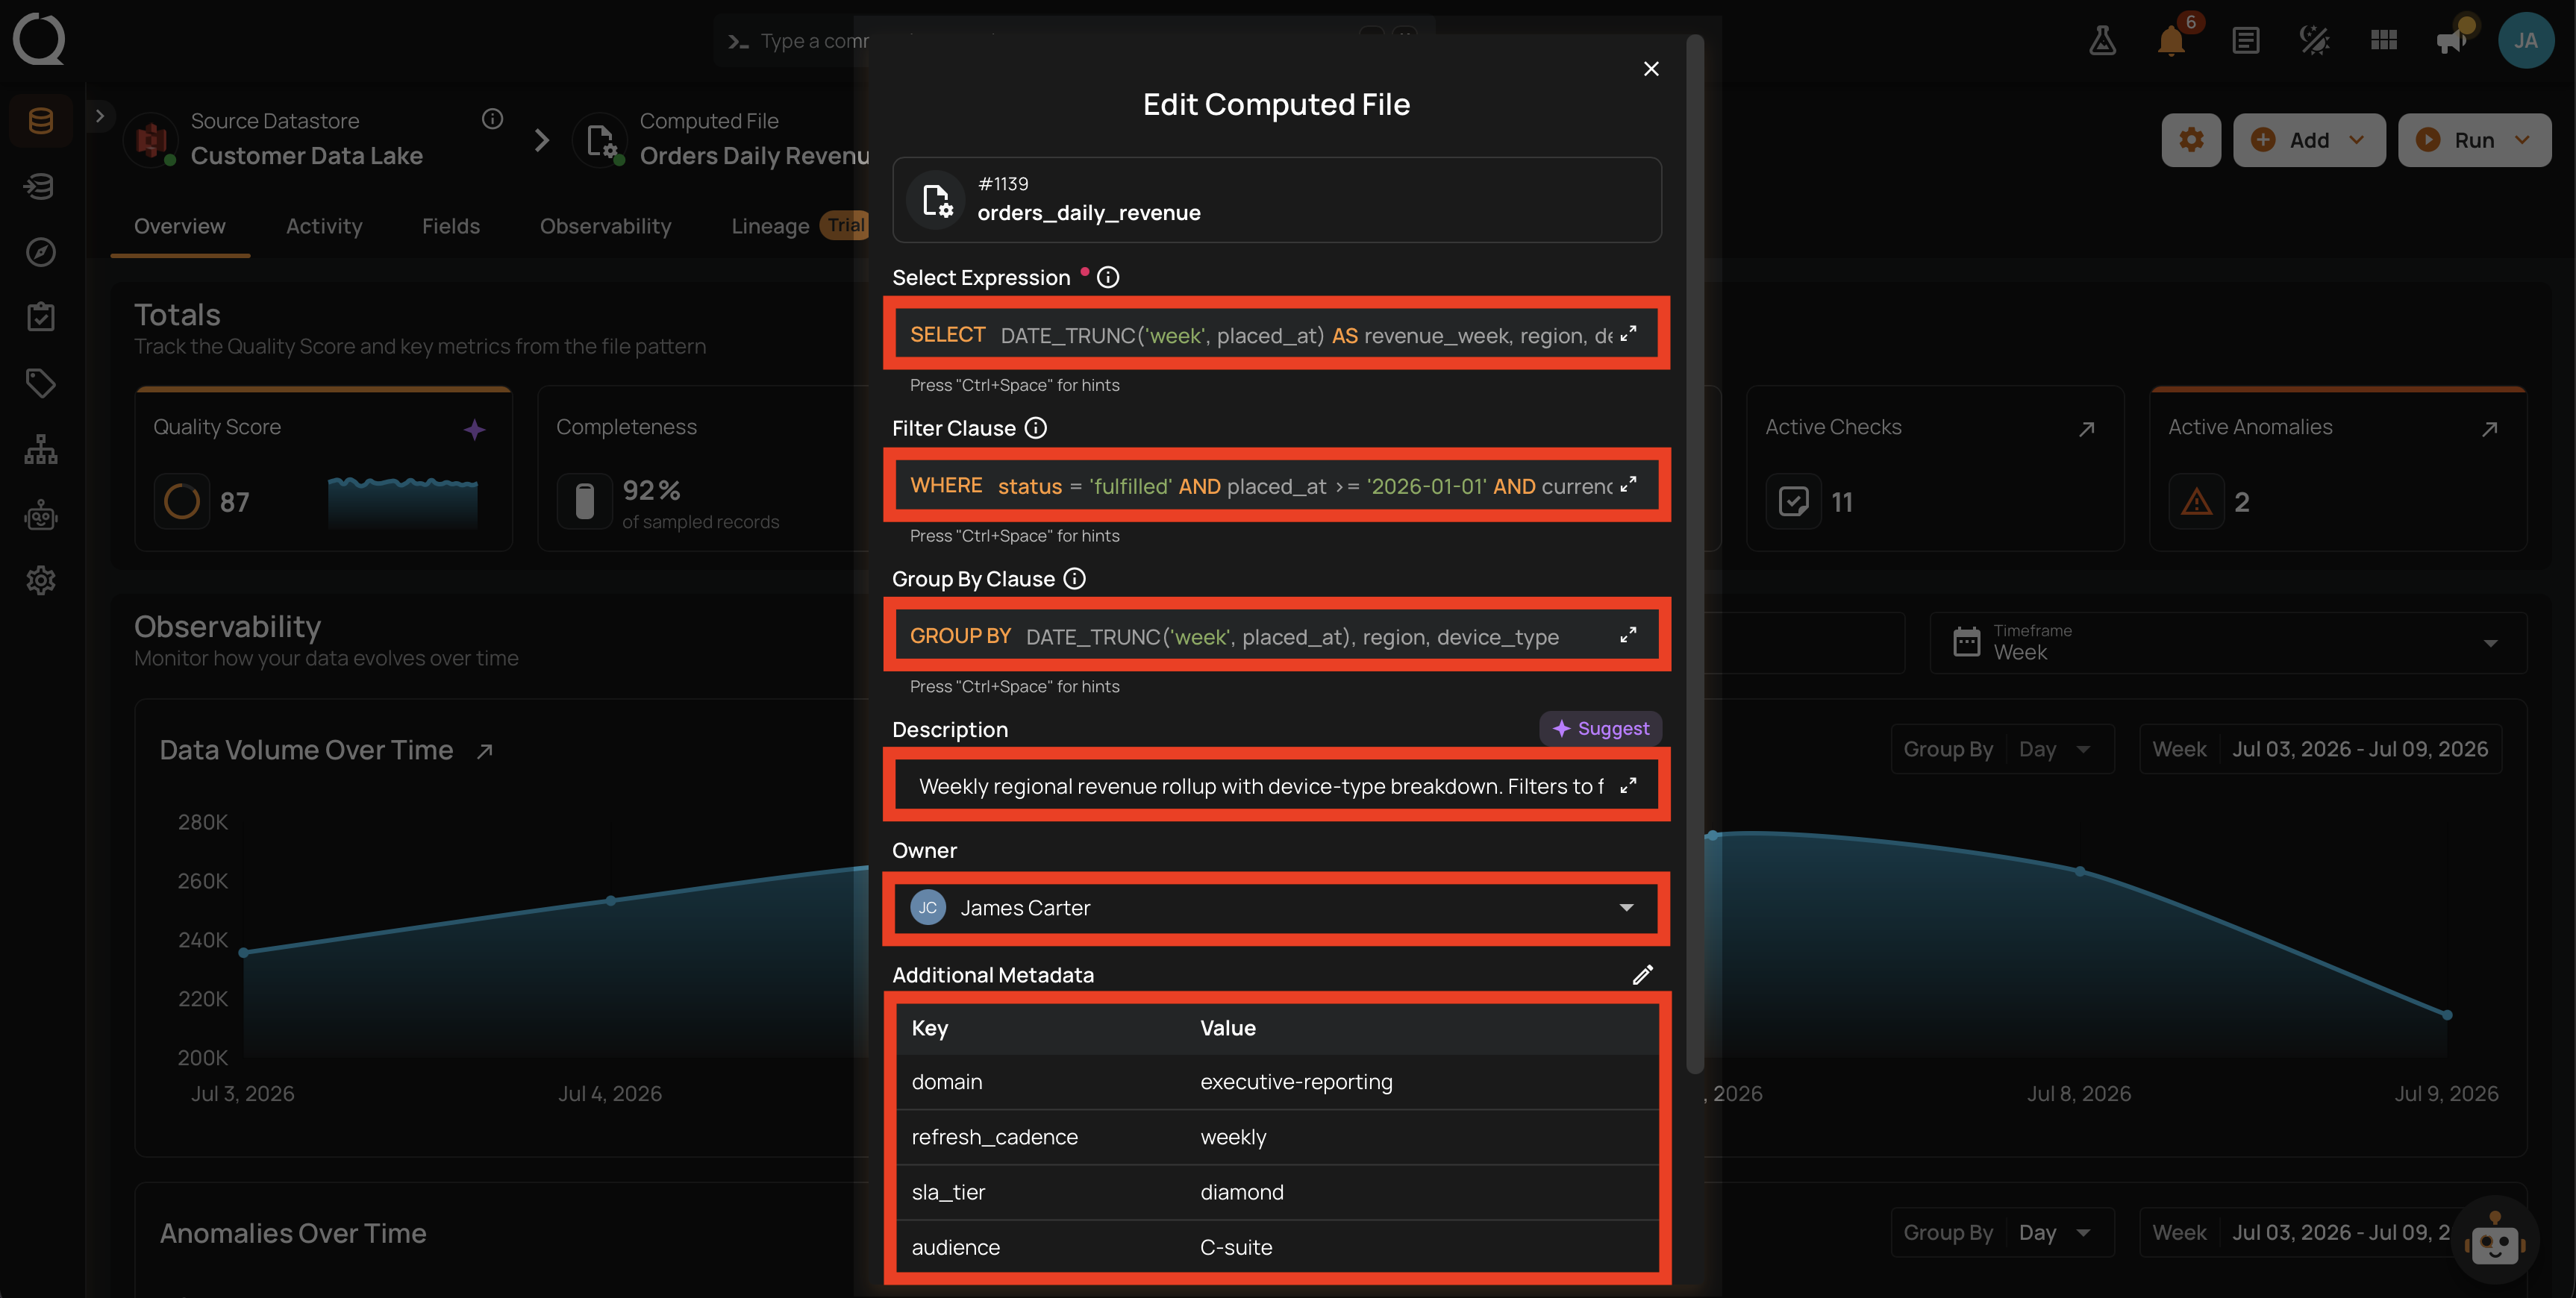The height and width of the screenshot is (1298, 2576).
Task: Open Data Volume Over Time expand arrow
Action: (x=485, y=751)
